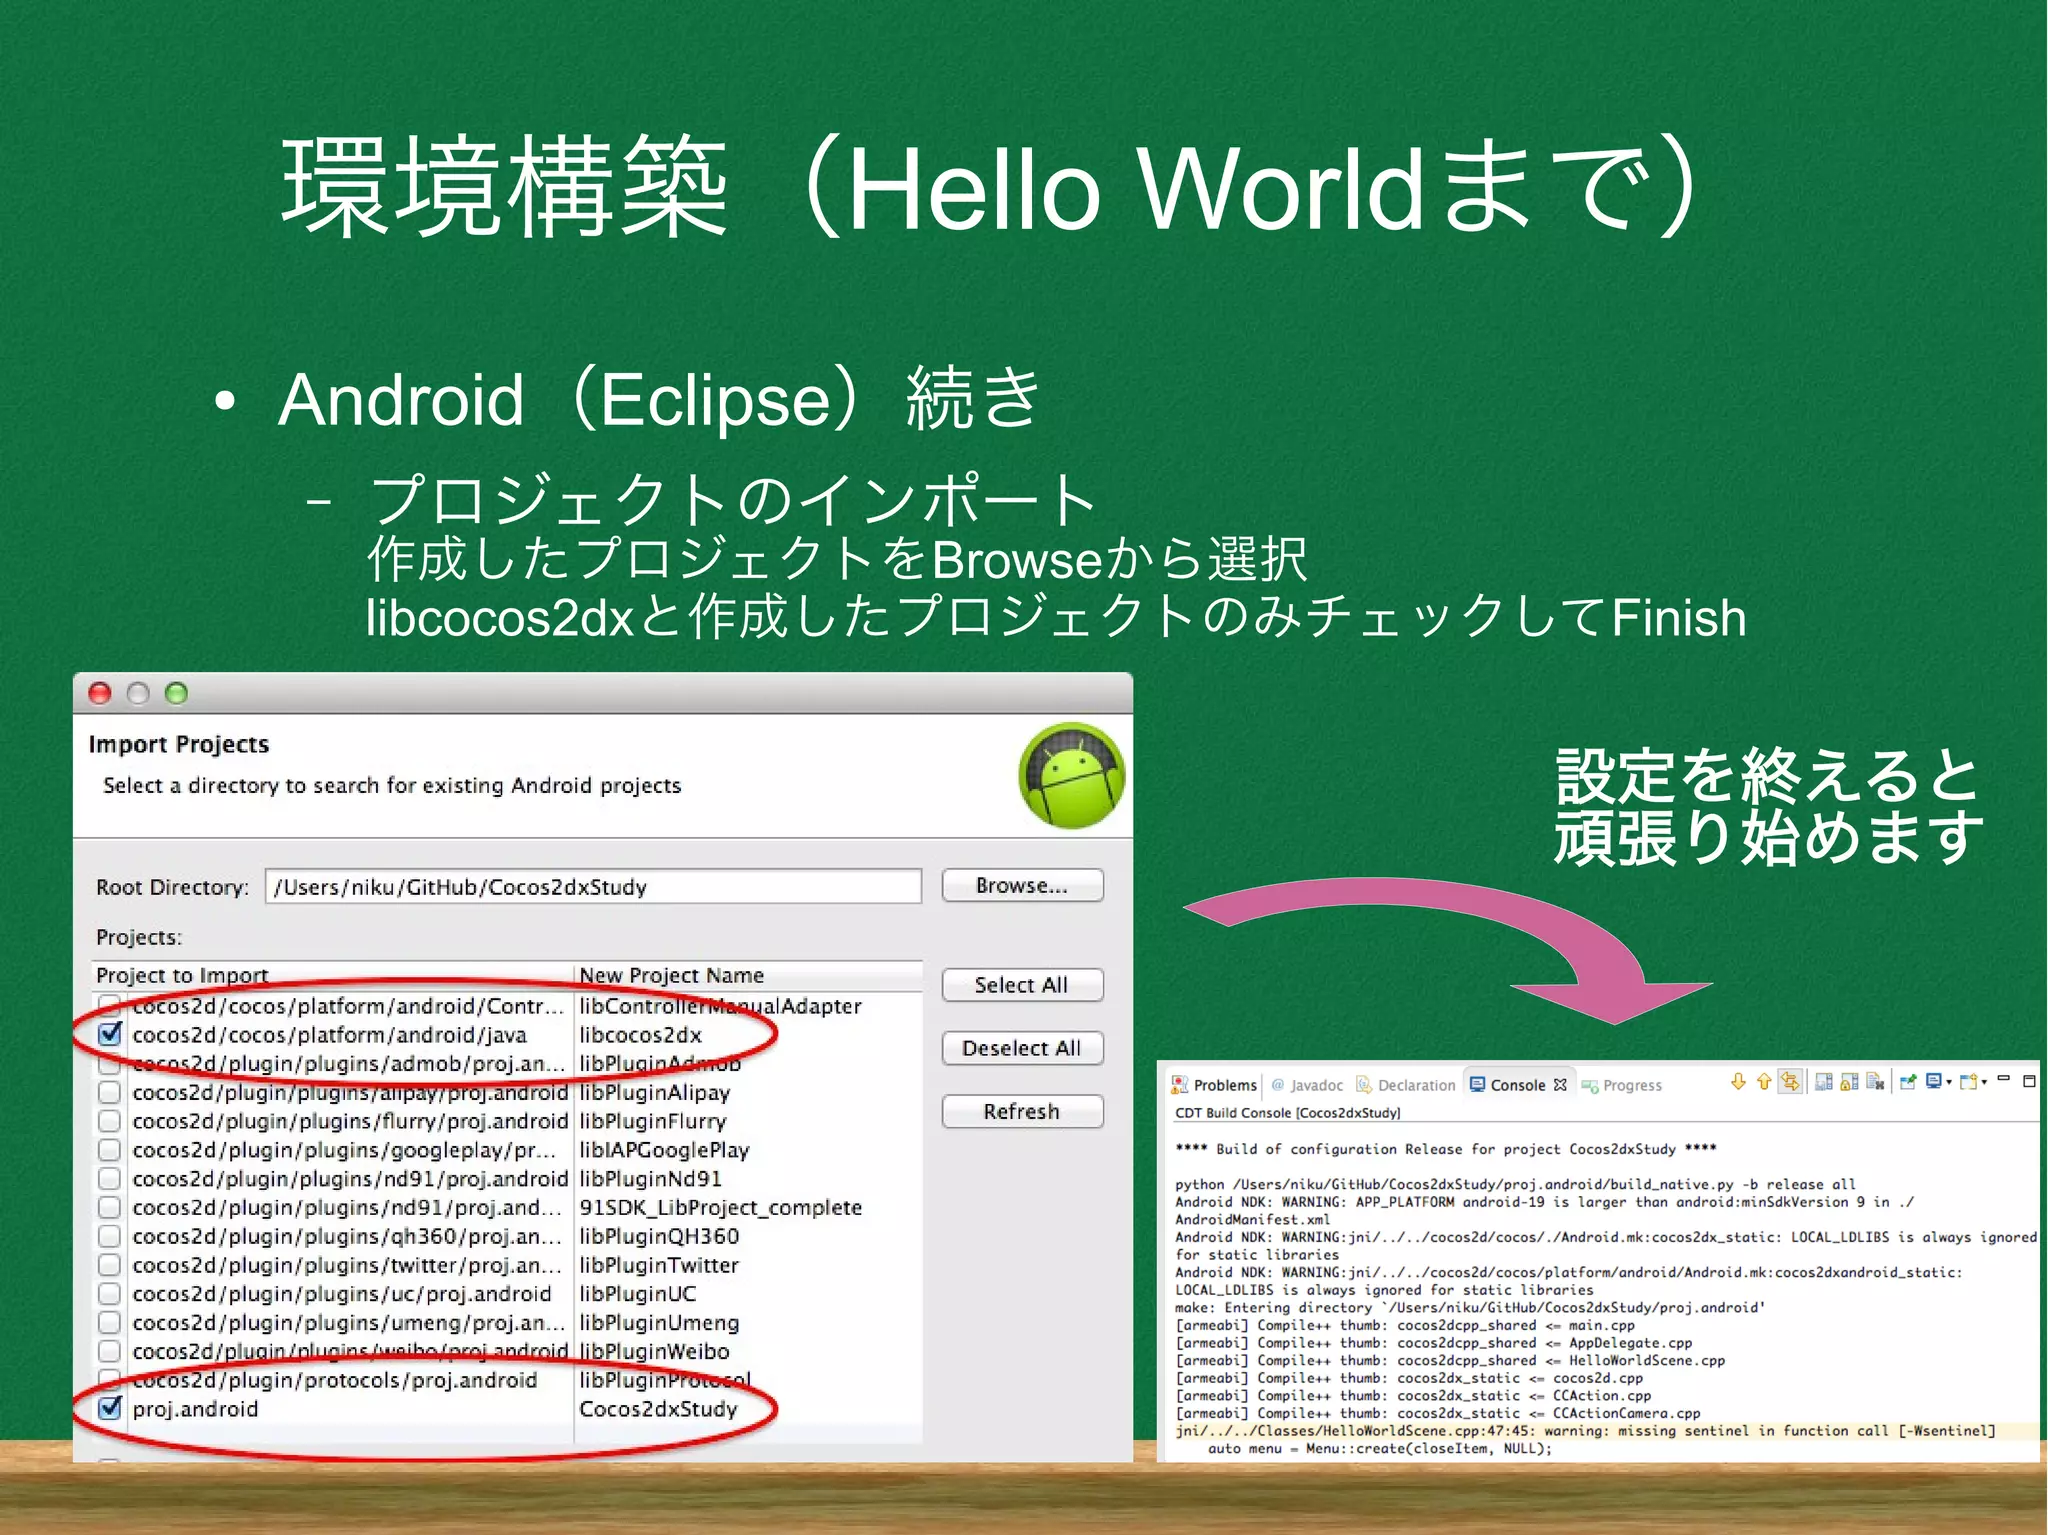Select the libIAPGooglePlay name cell

tap(664, 1151)
